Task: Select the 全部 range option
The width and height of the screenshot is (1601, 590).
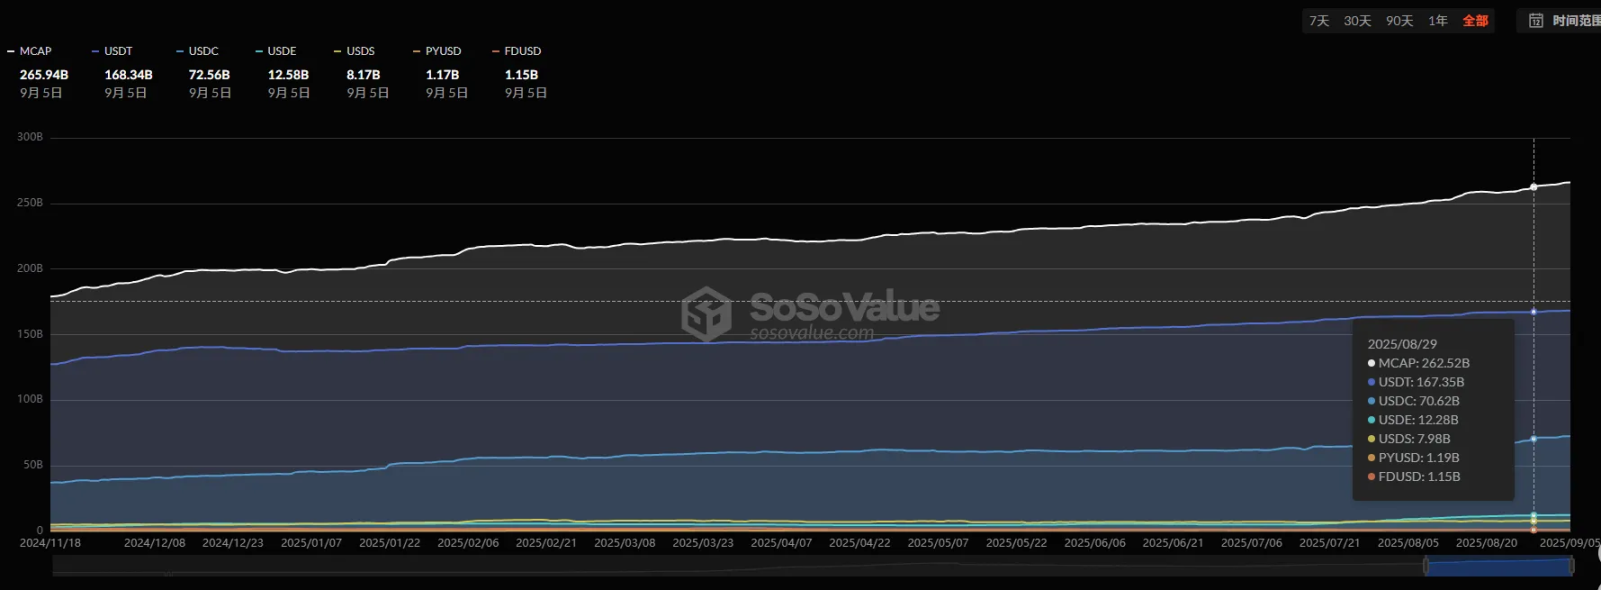Action: click(1475, 21)
